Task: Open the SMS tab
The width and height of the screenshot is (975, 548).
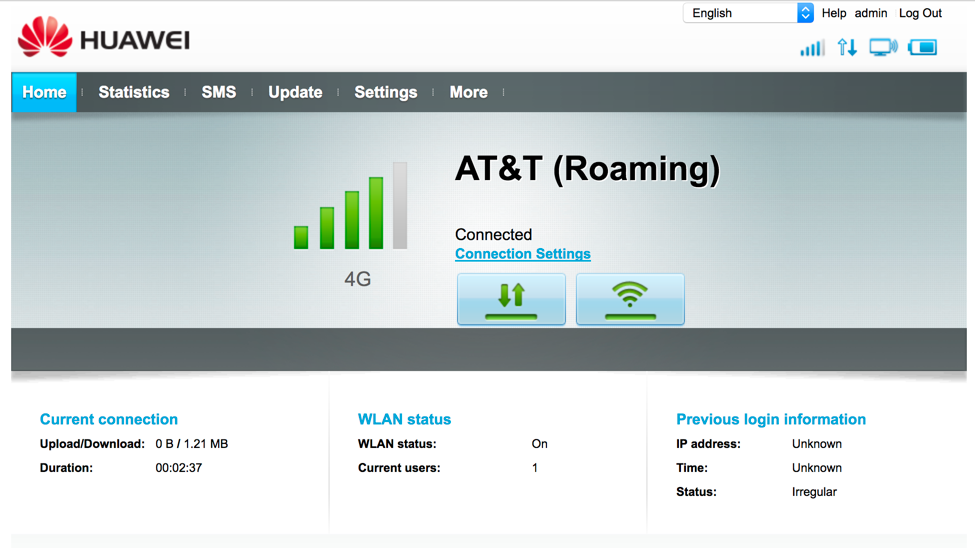Action: coord(219,92)
